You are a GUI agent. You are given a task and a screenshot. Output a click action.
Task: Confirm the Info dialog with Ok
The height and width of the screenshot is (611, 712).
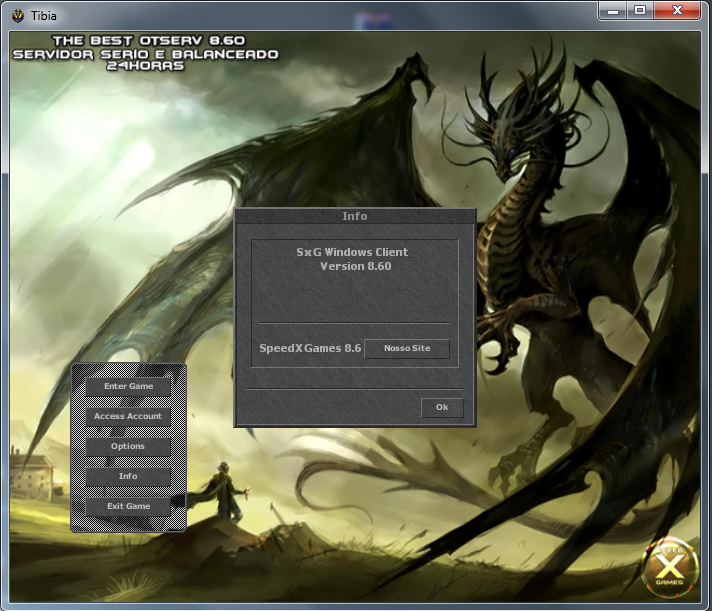click(x=442, y=407)
